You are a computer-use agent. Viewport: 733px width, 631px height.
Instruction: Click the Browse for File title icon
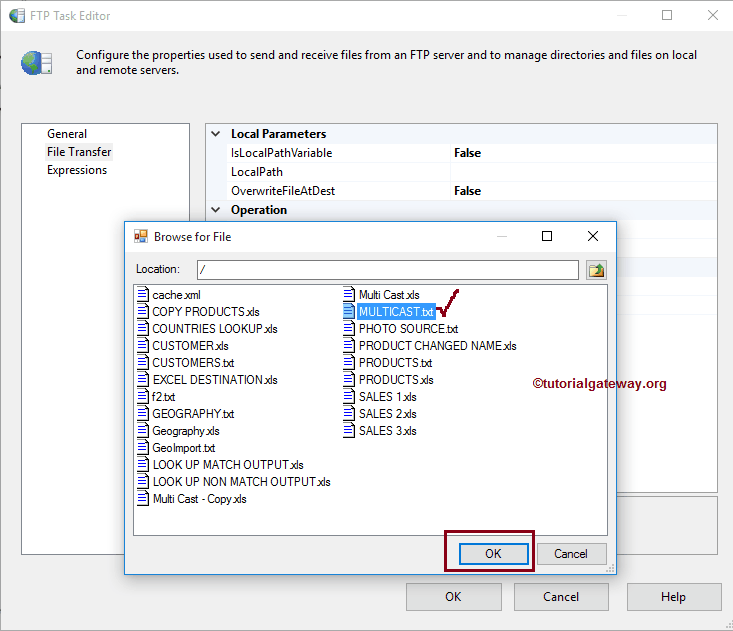141,237
